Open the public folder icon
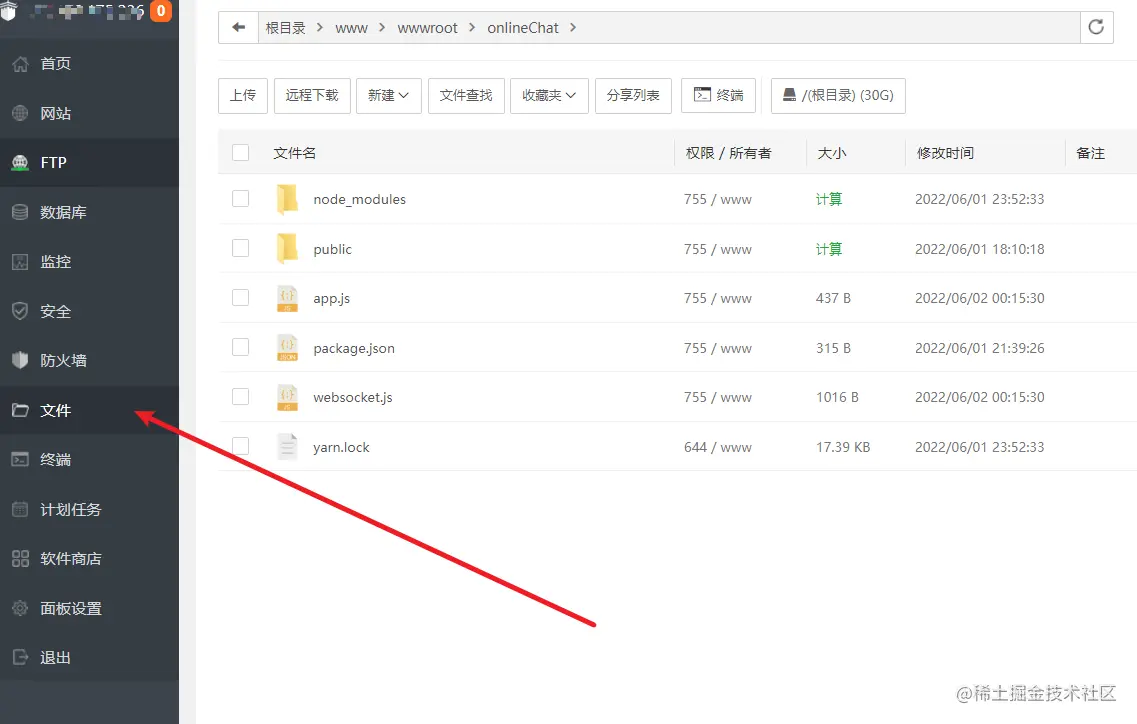Viewport: 1137px width, 724px height. (x=287, y=249)
